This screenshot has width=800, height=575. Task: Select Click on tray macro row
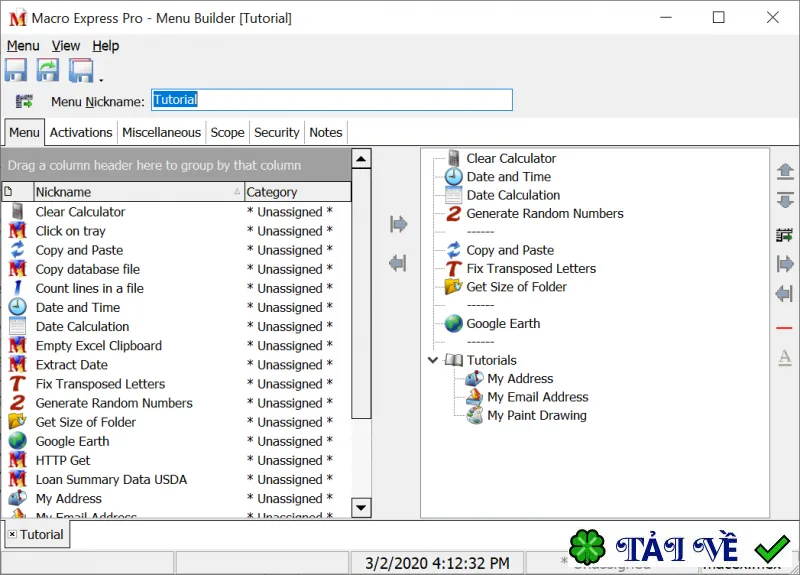coord(177,231)
